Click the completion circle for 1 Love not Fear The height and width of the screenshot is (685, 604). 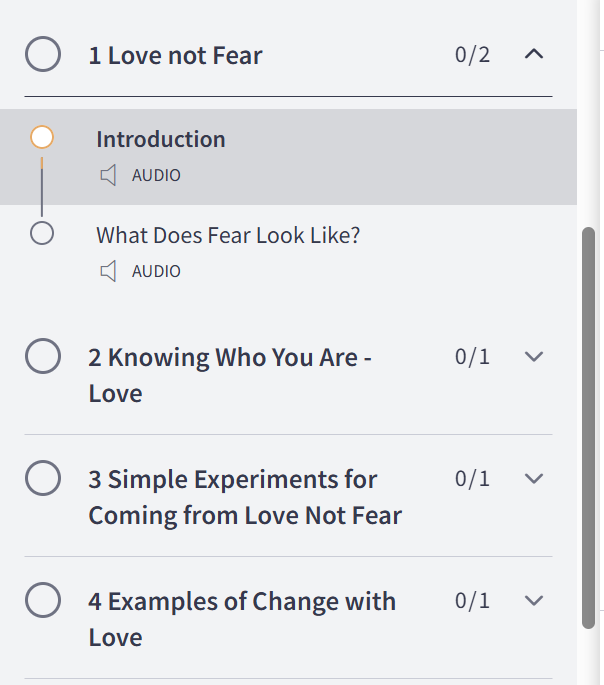tap(43, 55)
